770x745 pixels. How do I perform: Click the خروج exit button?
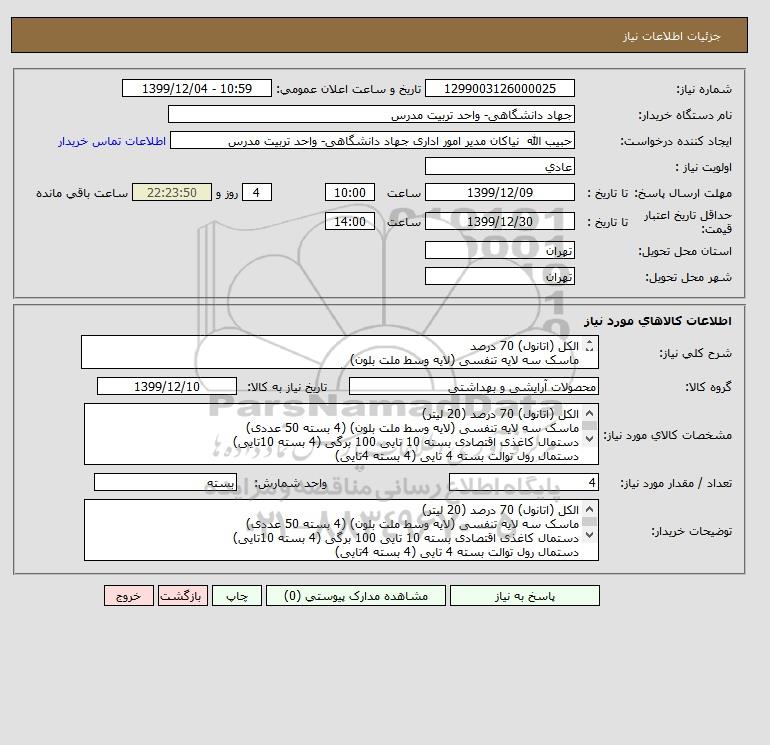click(x=129, y=596)
